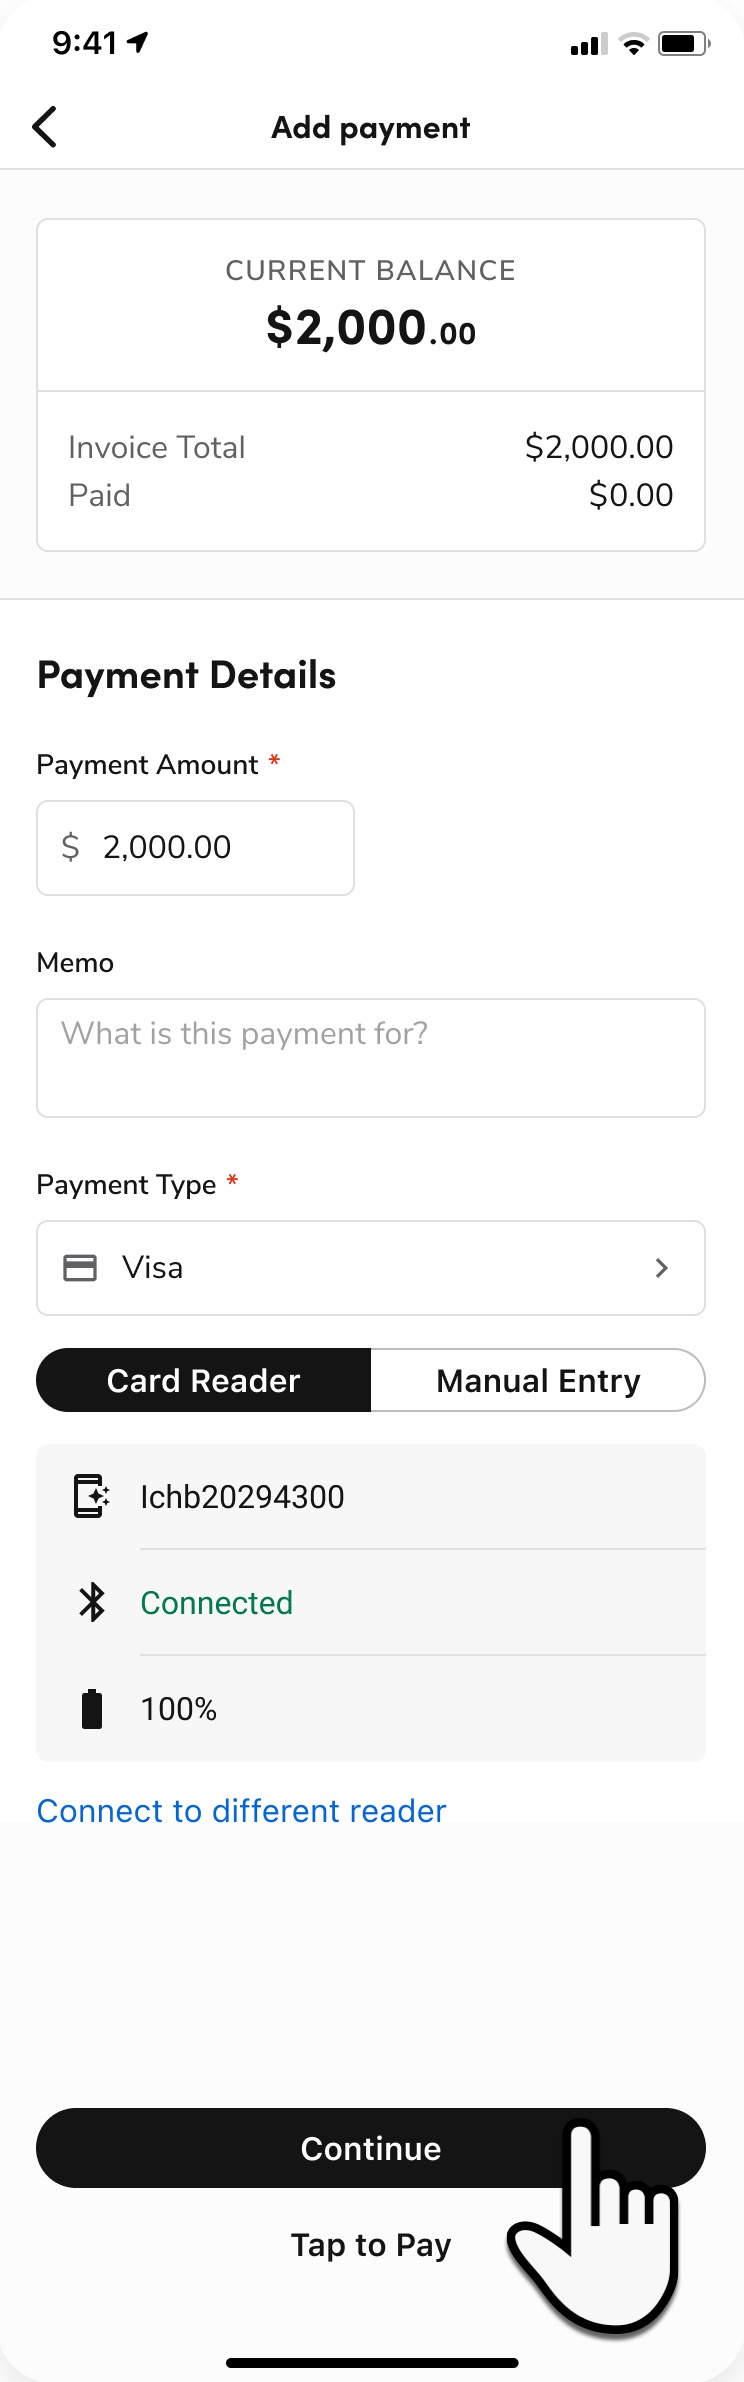Open Connect to different reader link
Viewport: 744px width, 2382px height.
pyautogui.click(x=240, y=1811)
